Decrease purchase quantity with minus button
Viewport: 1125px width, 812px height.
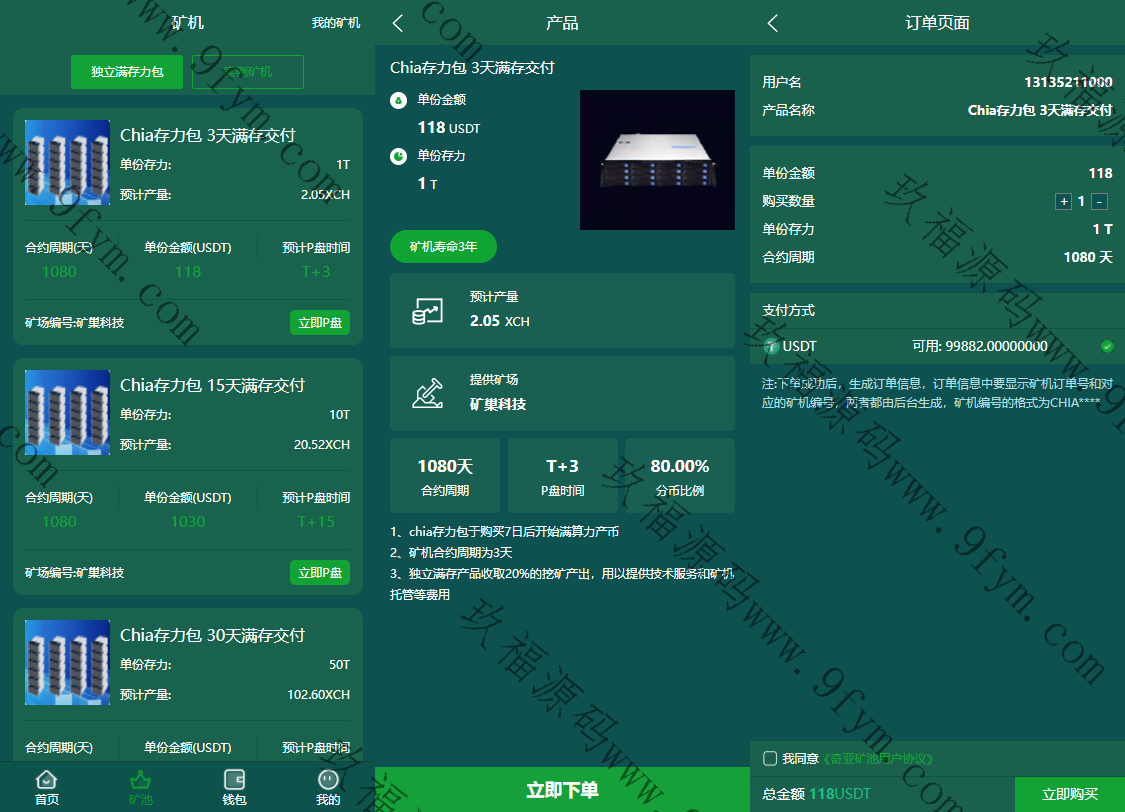pyautogui.click(x=1099, y=201)
